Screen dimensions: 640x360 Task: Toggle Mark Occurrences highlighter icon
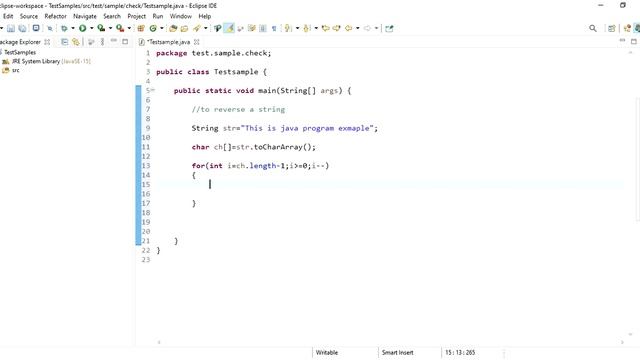pyautogui.click(x=229, y=28)
